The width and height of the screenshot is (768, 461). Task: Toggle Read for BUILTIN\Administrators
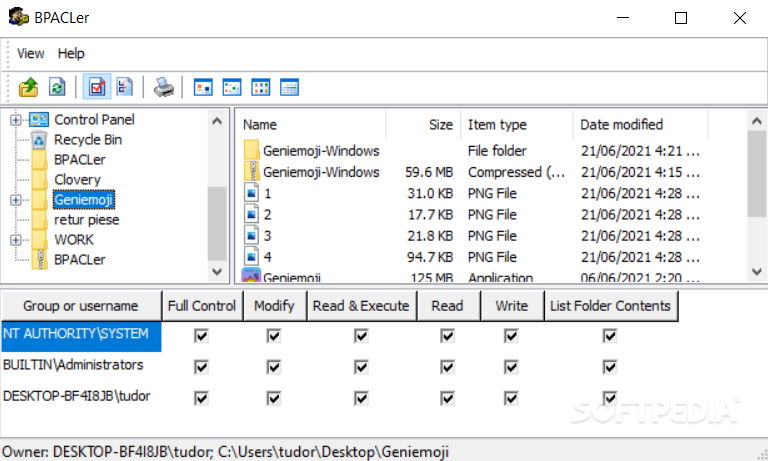click(447, 367)
